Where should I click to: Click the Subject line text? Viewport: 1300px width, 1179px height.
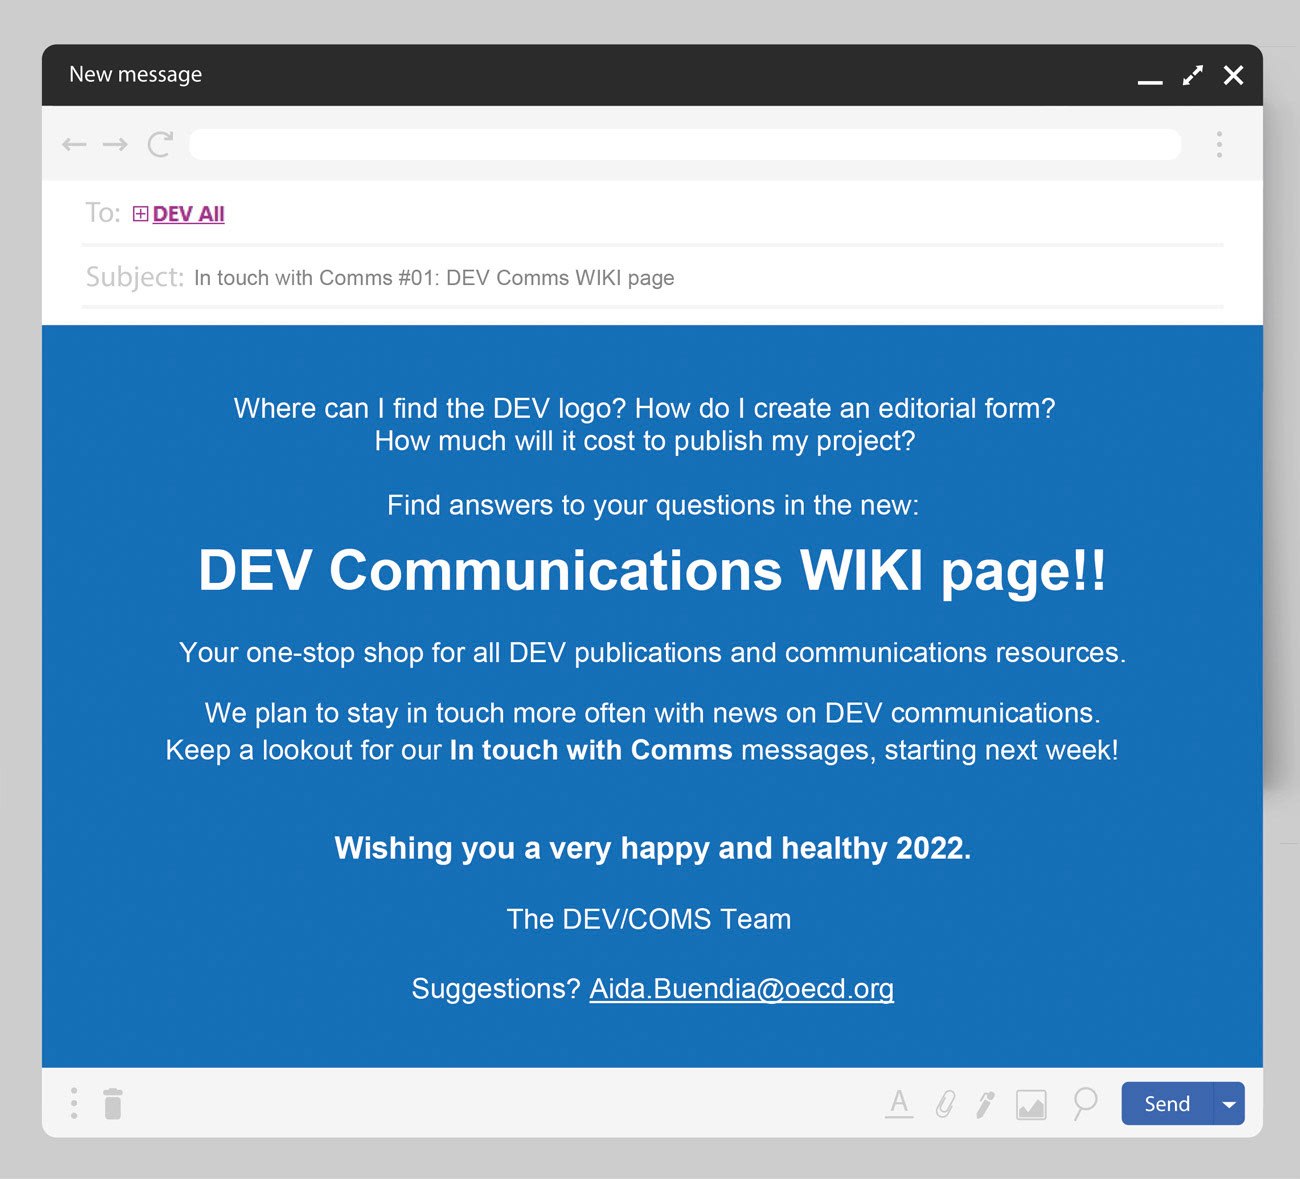[434, 277]
